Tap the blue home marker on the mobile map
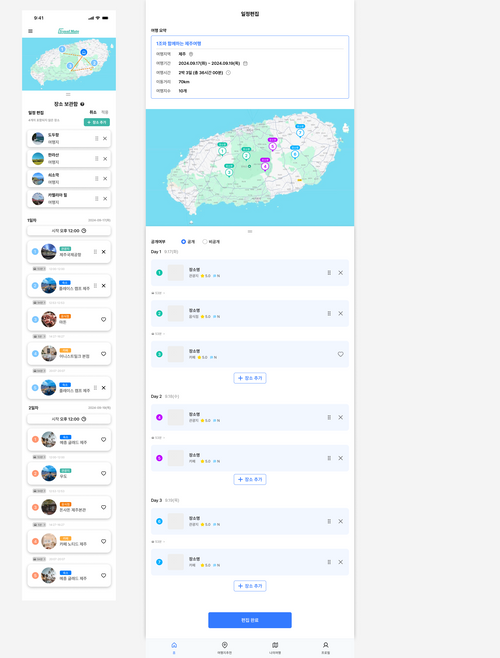The image size is (500, 658). tap(84, 52)
